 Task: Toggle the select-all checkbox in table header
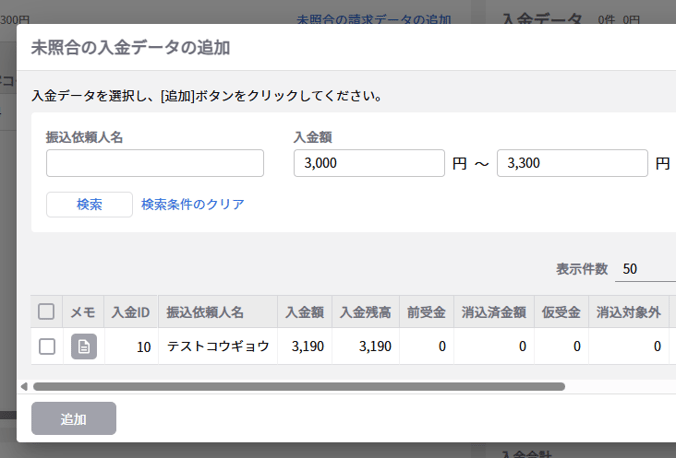click(x=46, y=312)
